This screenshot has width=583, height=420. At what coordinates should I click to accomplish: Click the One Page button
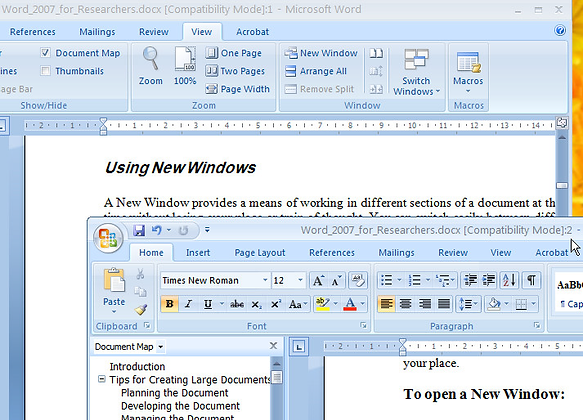pos(234,53)
